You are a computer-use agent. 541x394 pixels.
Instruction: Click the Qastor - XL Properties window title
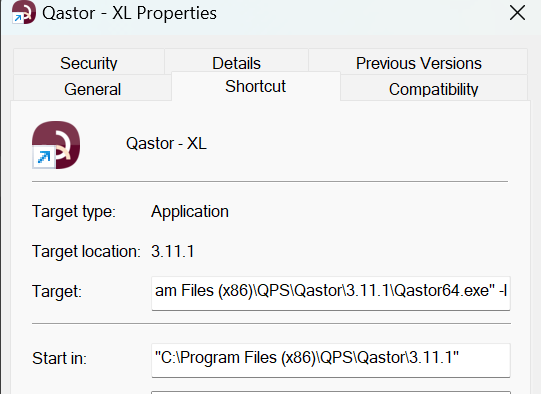129,13
